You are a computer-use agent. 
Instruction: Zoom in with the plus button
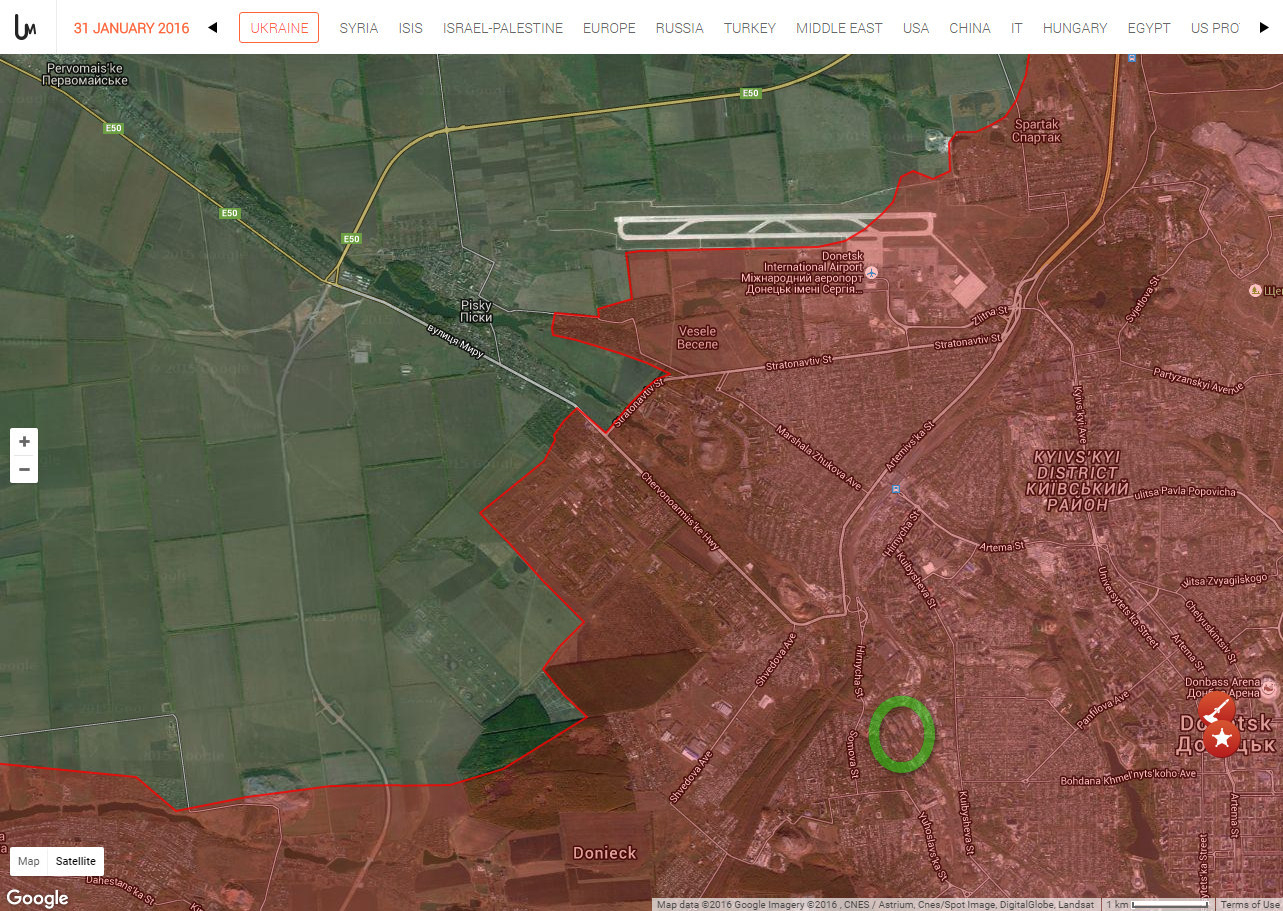(24, 442)
